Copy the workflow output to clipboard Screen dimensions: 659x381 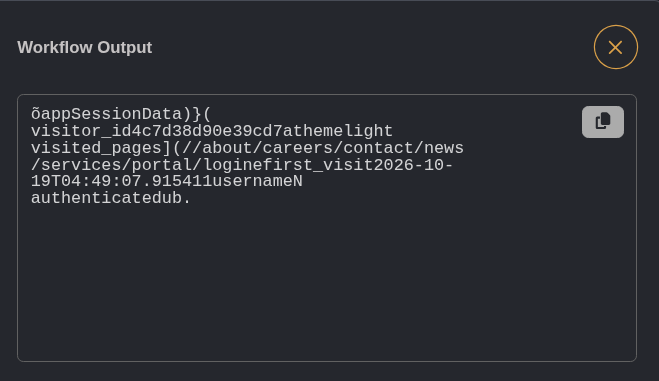coord(603,122)
